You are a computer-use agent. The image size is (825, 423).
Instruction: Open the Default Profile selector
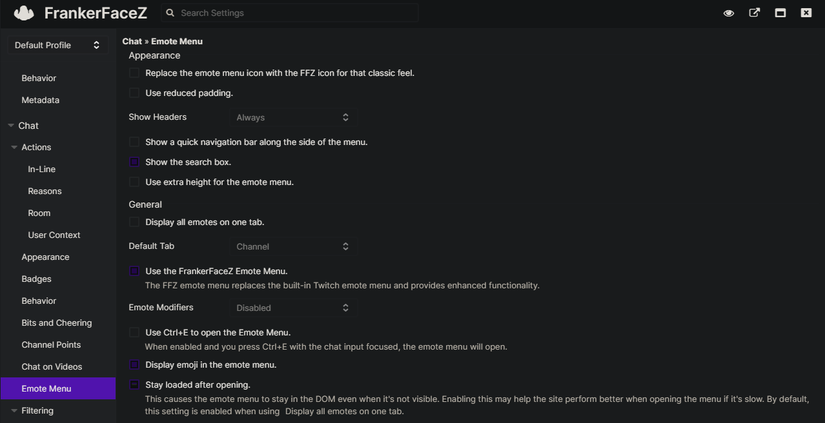click(x=57, y=45)
